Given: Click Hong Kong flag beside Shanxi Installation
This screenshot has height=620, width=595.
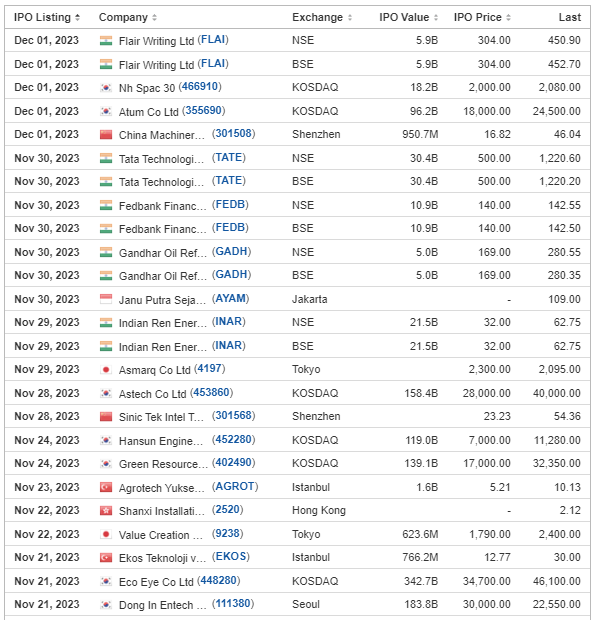Looking at the screenshot, I should [106, 511].
